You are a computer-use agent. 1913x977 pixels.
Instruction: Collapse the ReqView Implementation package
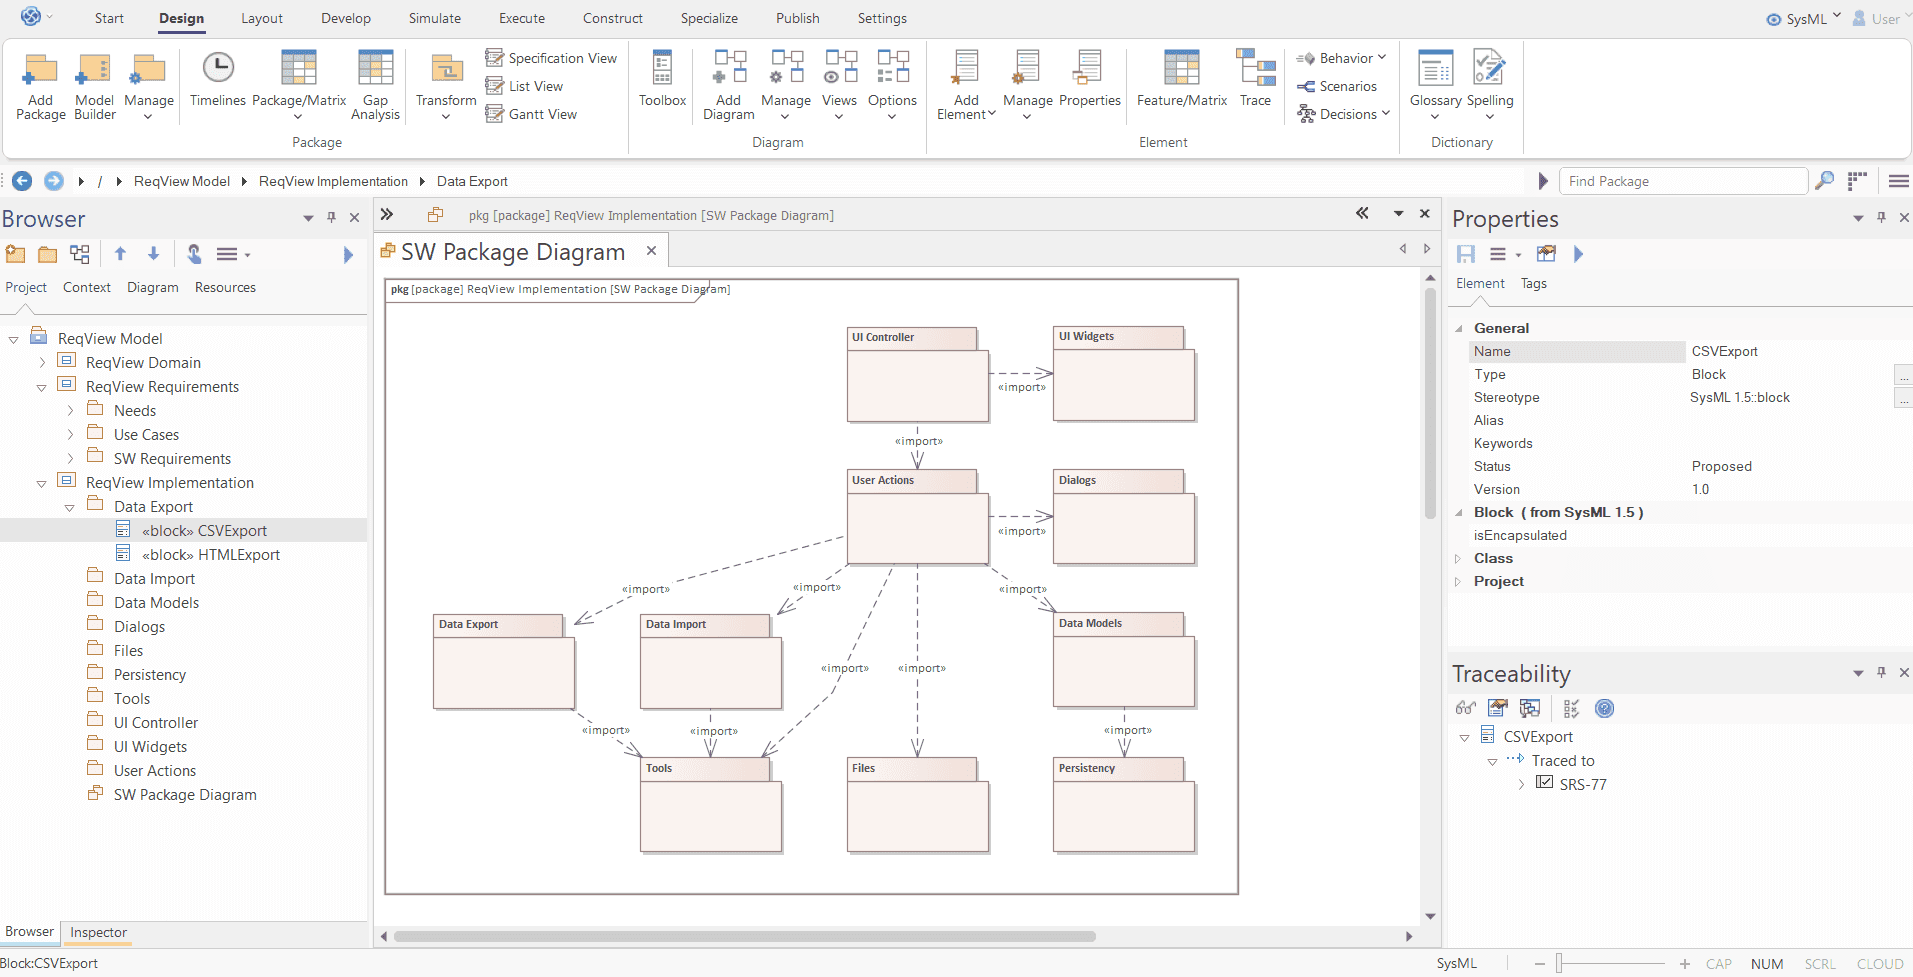[x=41, y=482]
